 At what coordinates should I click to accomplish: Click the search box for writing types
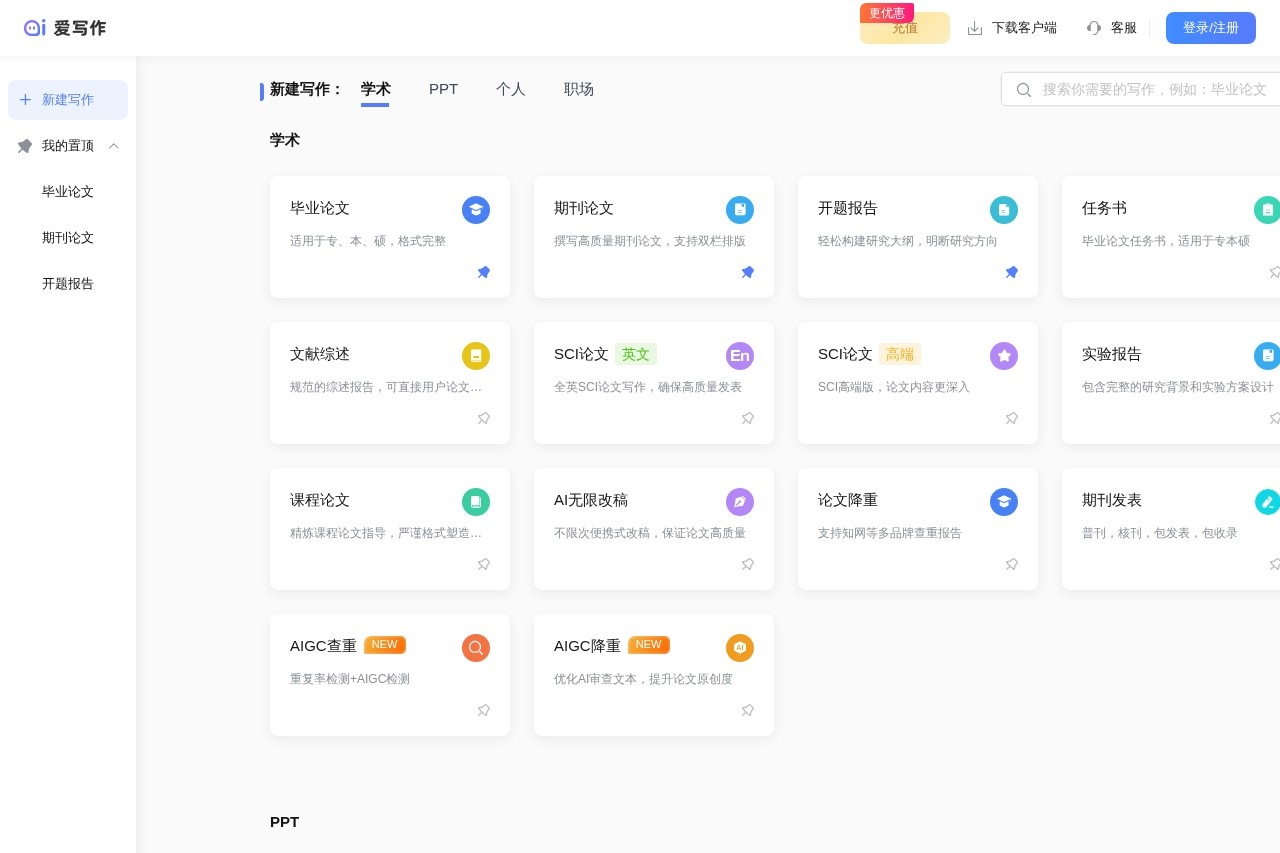tap(1150, 89)
